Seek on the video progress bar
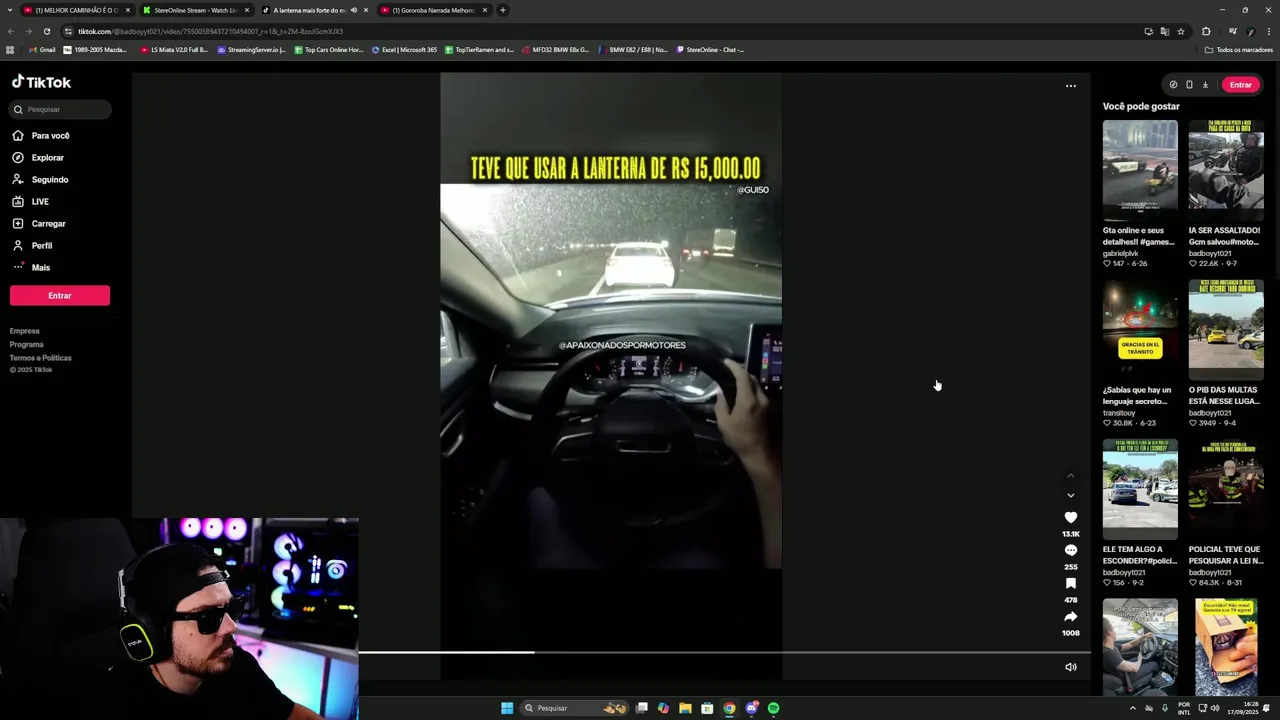 (724, 652)
